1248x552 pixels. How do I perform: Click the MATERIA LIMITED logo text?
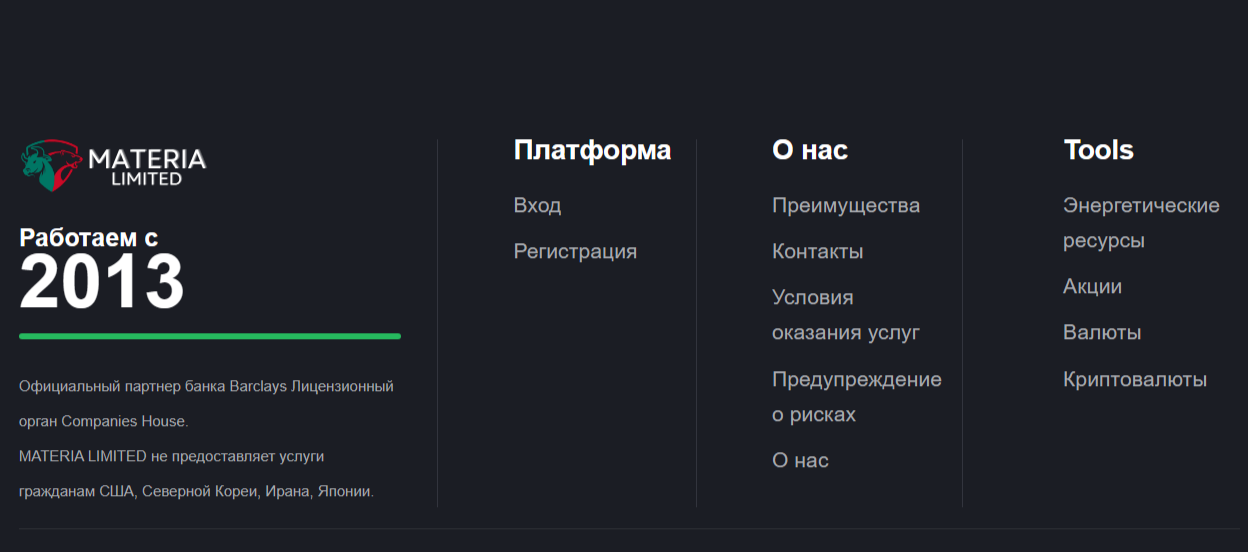click(x=147, y=167)
